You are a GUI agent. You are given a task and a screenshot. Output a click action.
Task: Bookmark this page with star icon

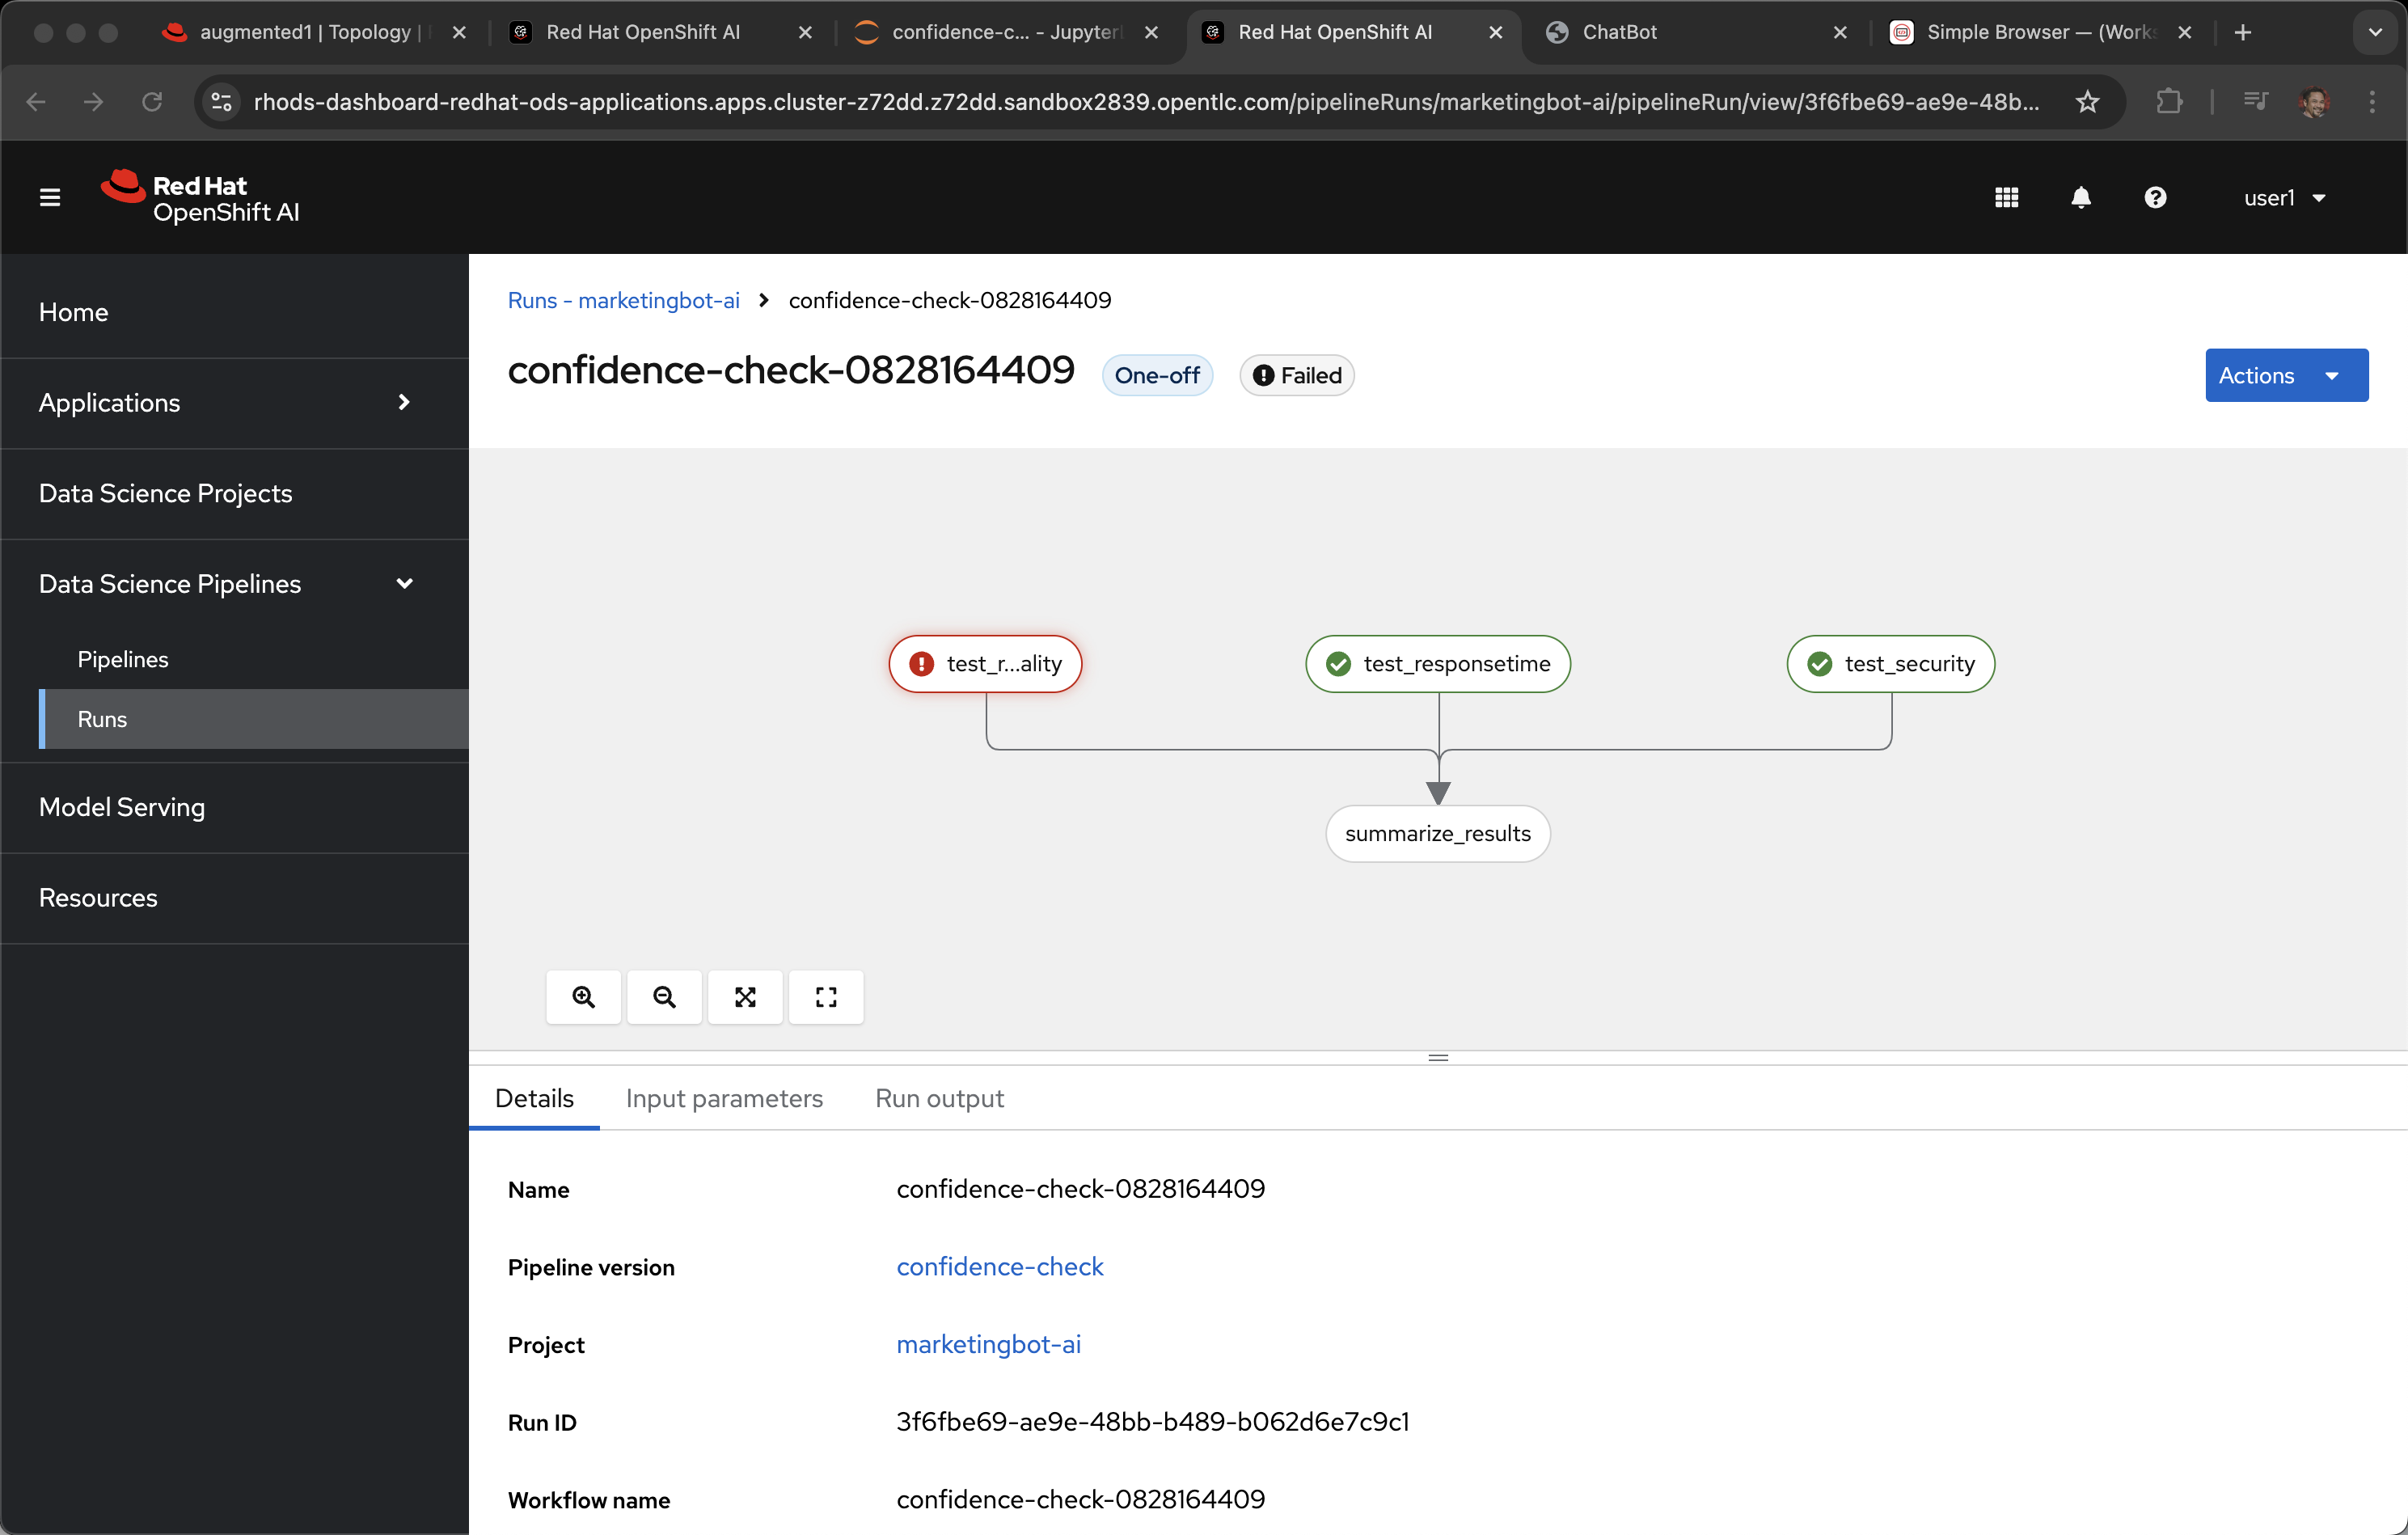tap(2087, 102)
